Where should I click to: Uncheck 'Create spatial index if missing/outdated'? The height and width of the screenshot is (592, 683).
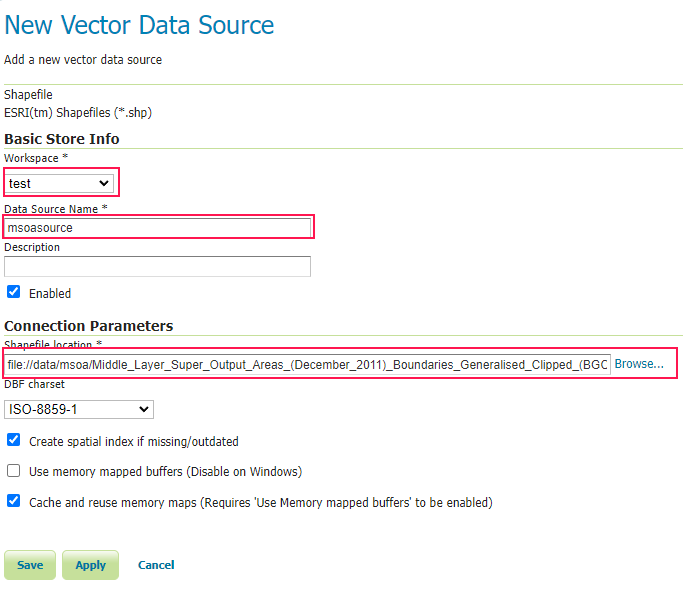[x=14, y=440]
